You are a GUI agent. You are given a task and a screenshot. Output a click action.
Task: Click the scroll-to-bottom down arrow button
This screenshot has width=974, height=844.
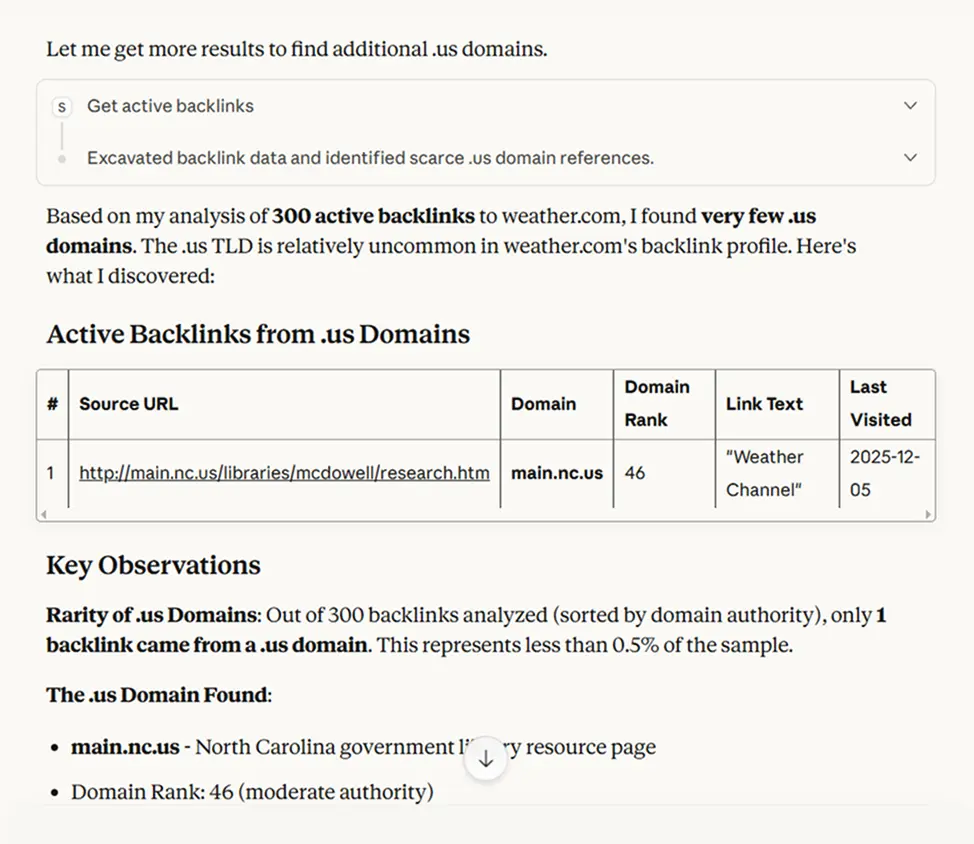[486, 759]
